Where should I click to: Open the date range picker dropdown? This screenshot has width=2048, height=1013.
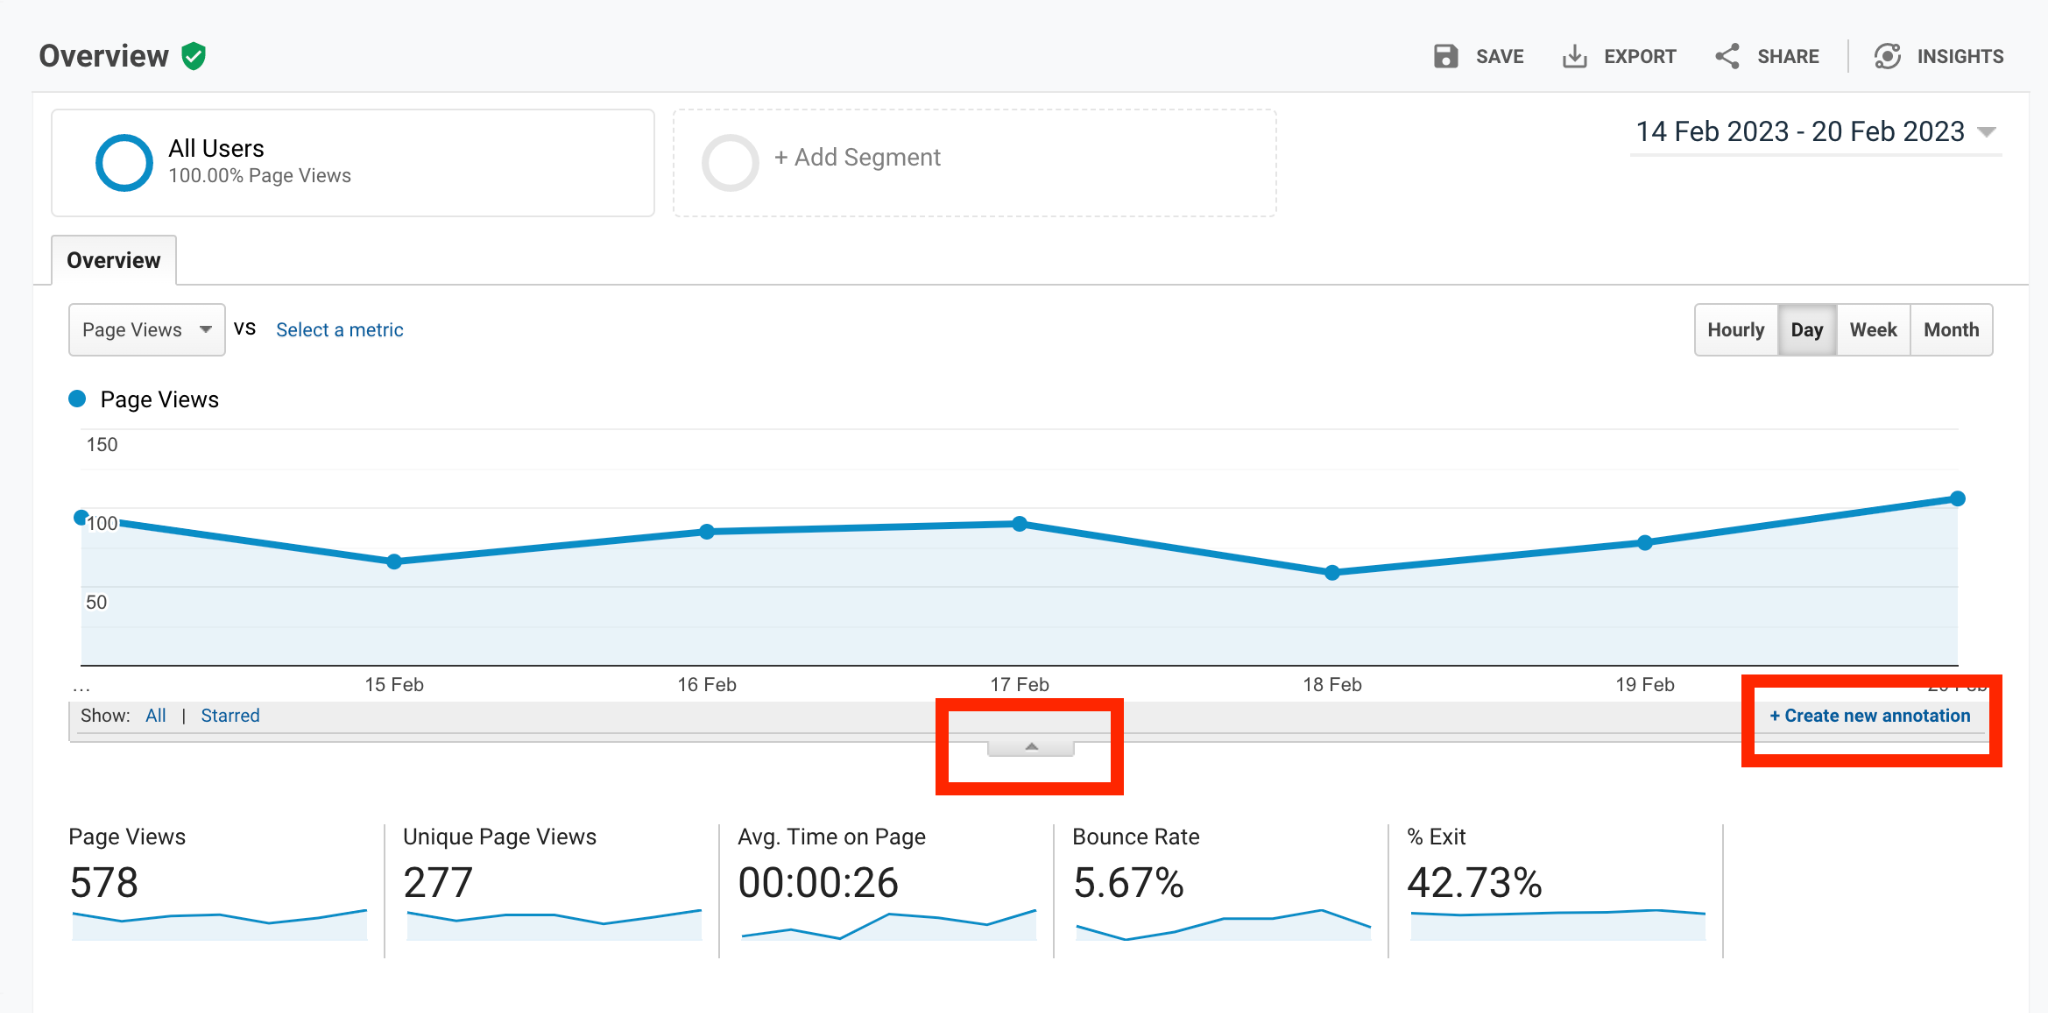1815,132
